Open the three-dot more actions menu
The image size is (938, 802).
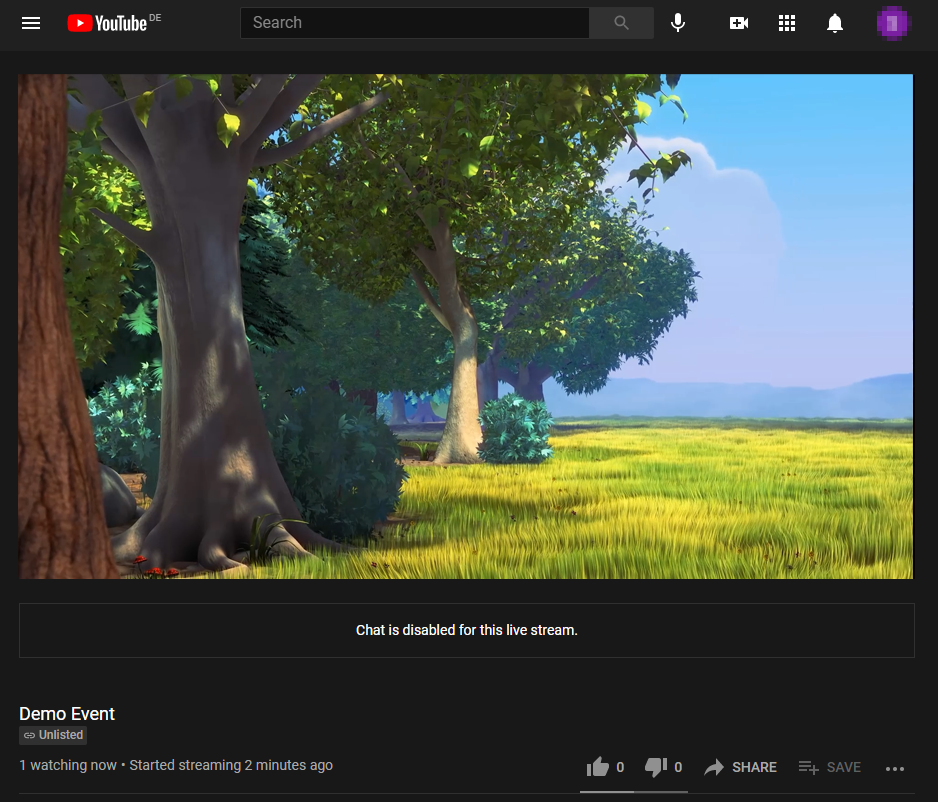point(894,769)
